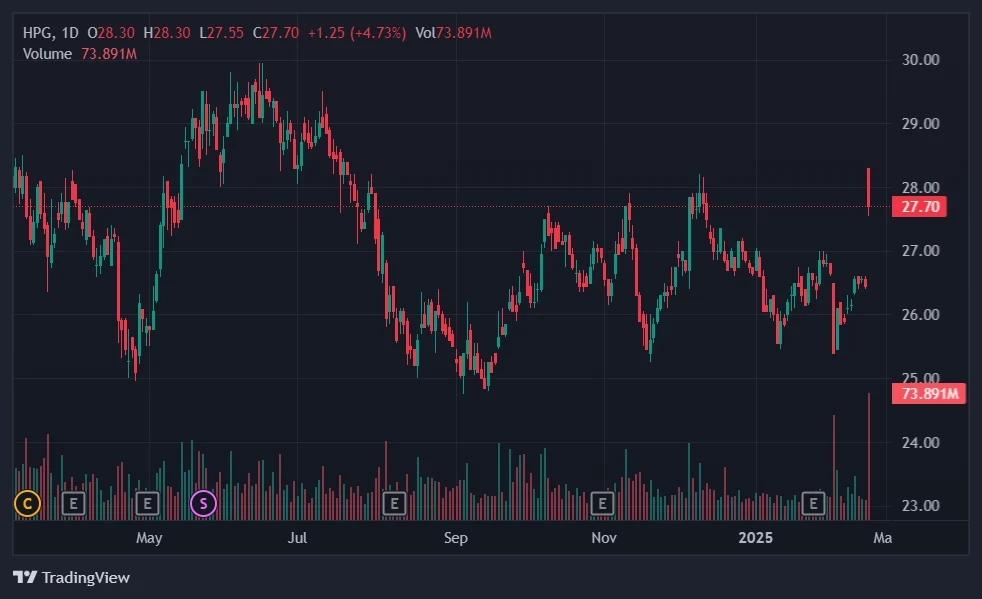This screenshot has width=982, height=599.
Task: Select the +1.25 (+4.73%) change text
Action: point(357,33)
